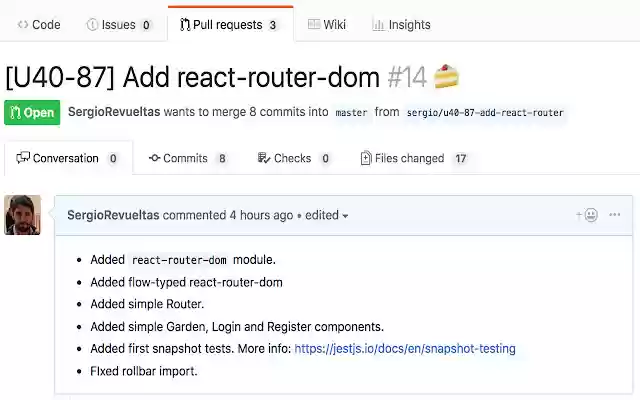640x400 pixels.
Task: Open the comment options ellipsis menu
Action: [x=615, y=215]
